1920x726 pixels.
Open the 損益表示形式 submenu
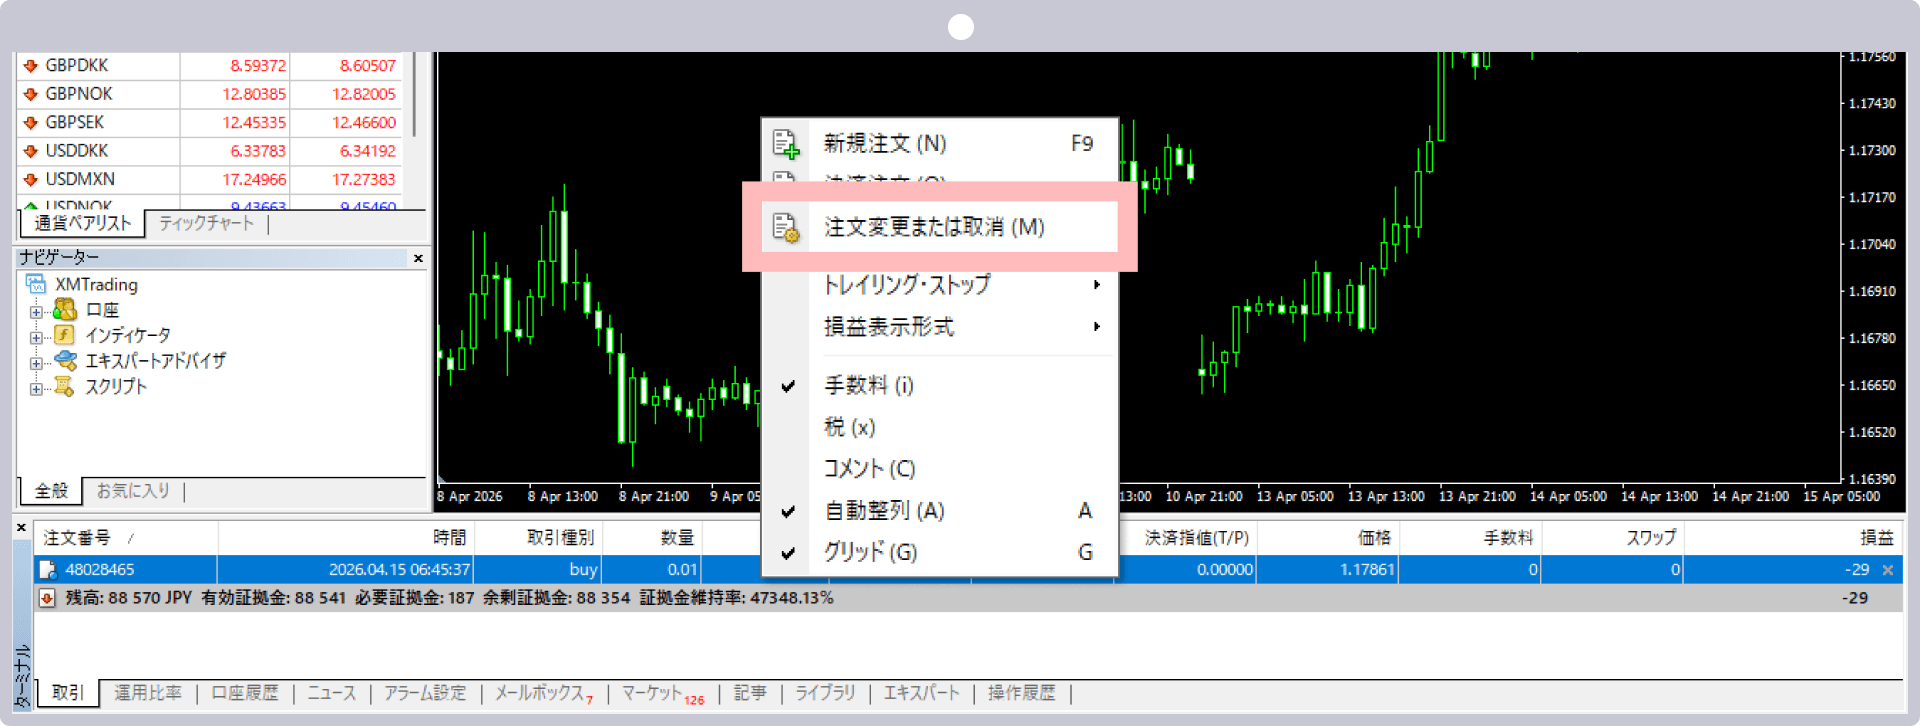click(x=938, y=327)
